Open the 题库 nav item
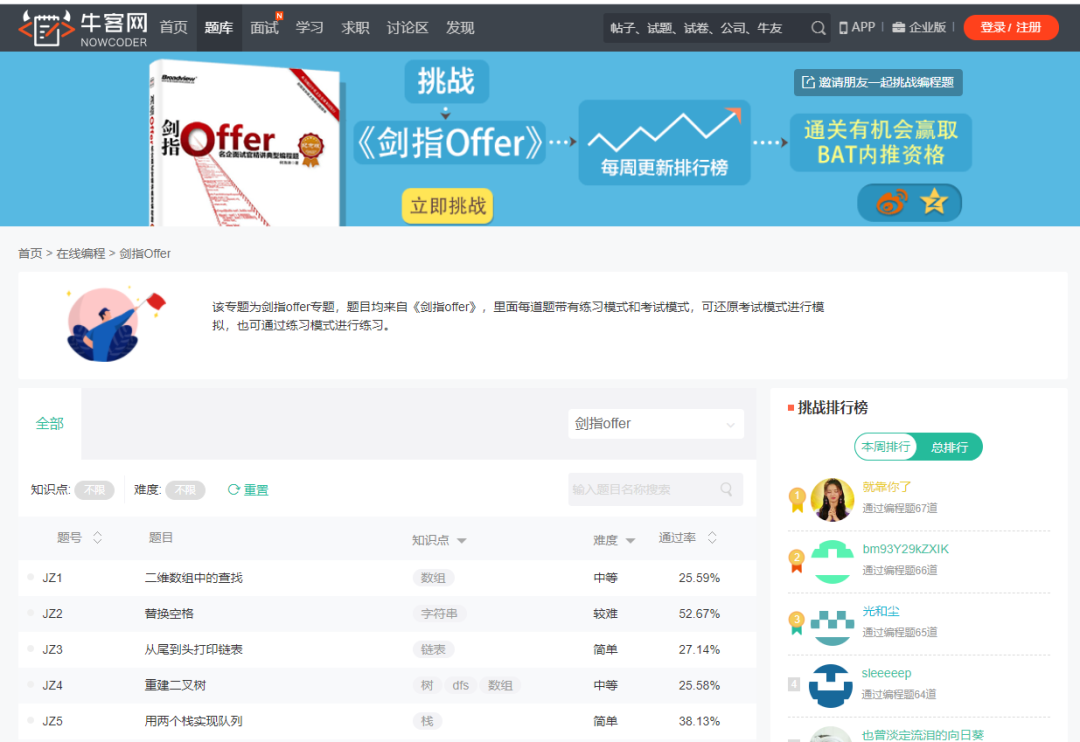The image size is (1080, 742). 219,28
